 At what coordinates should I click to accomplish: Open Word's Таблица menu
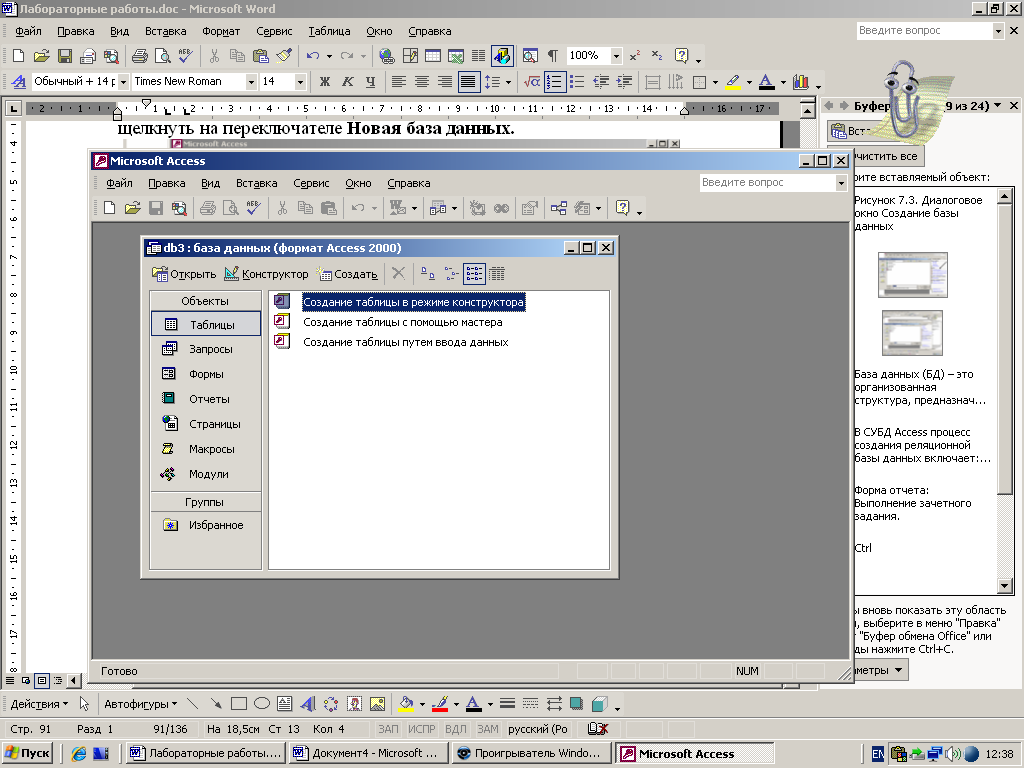pos(329,31)
